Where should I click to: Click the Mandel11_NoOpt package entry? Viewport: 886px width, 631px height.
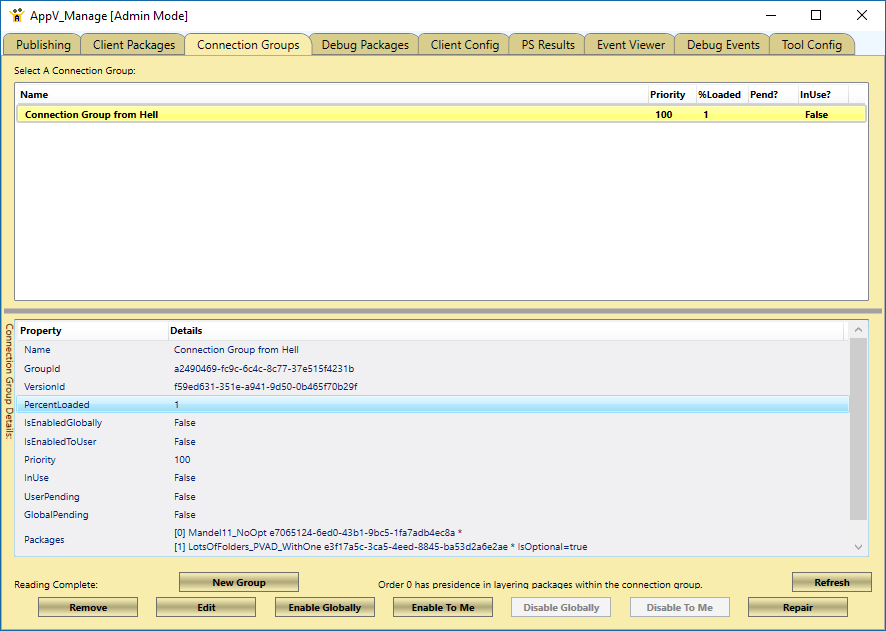[318, 532]
